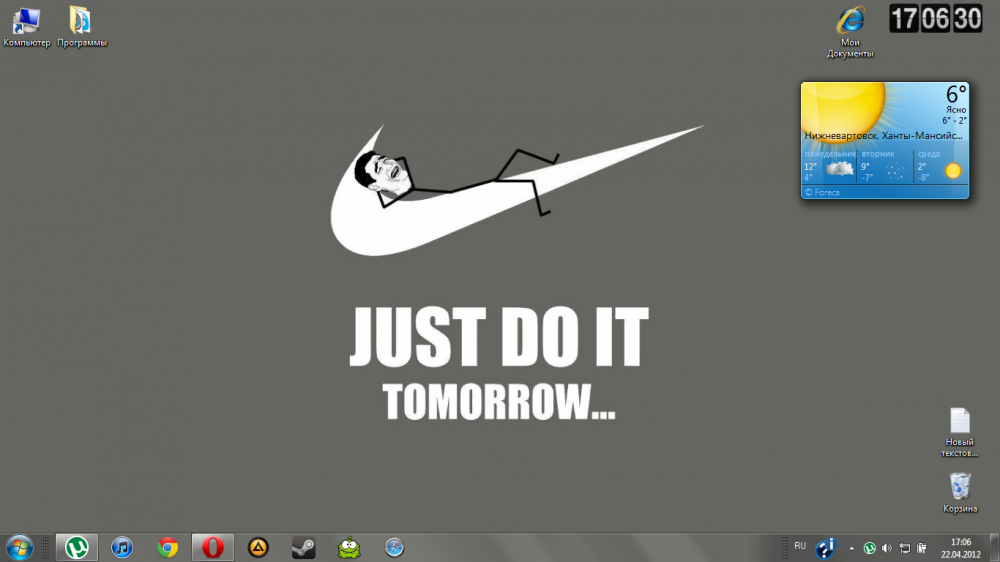Open the help question-mark tray icon
This screenshot has width=1000, height=562.
825,547
